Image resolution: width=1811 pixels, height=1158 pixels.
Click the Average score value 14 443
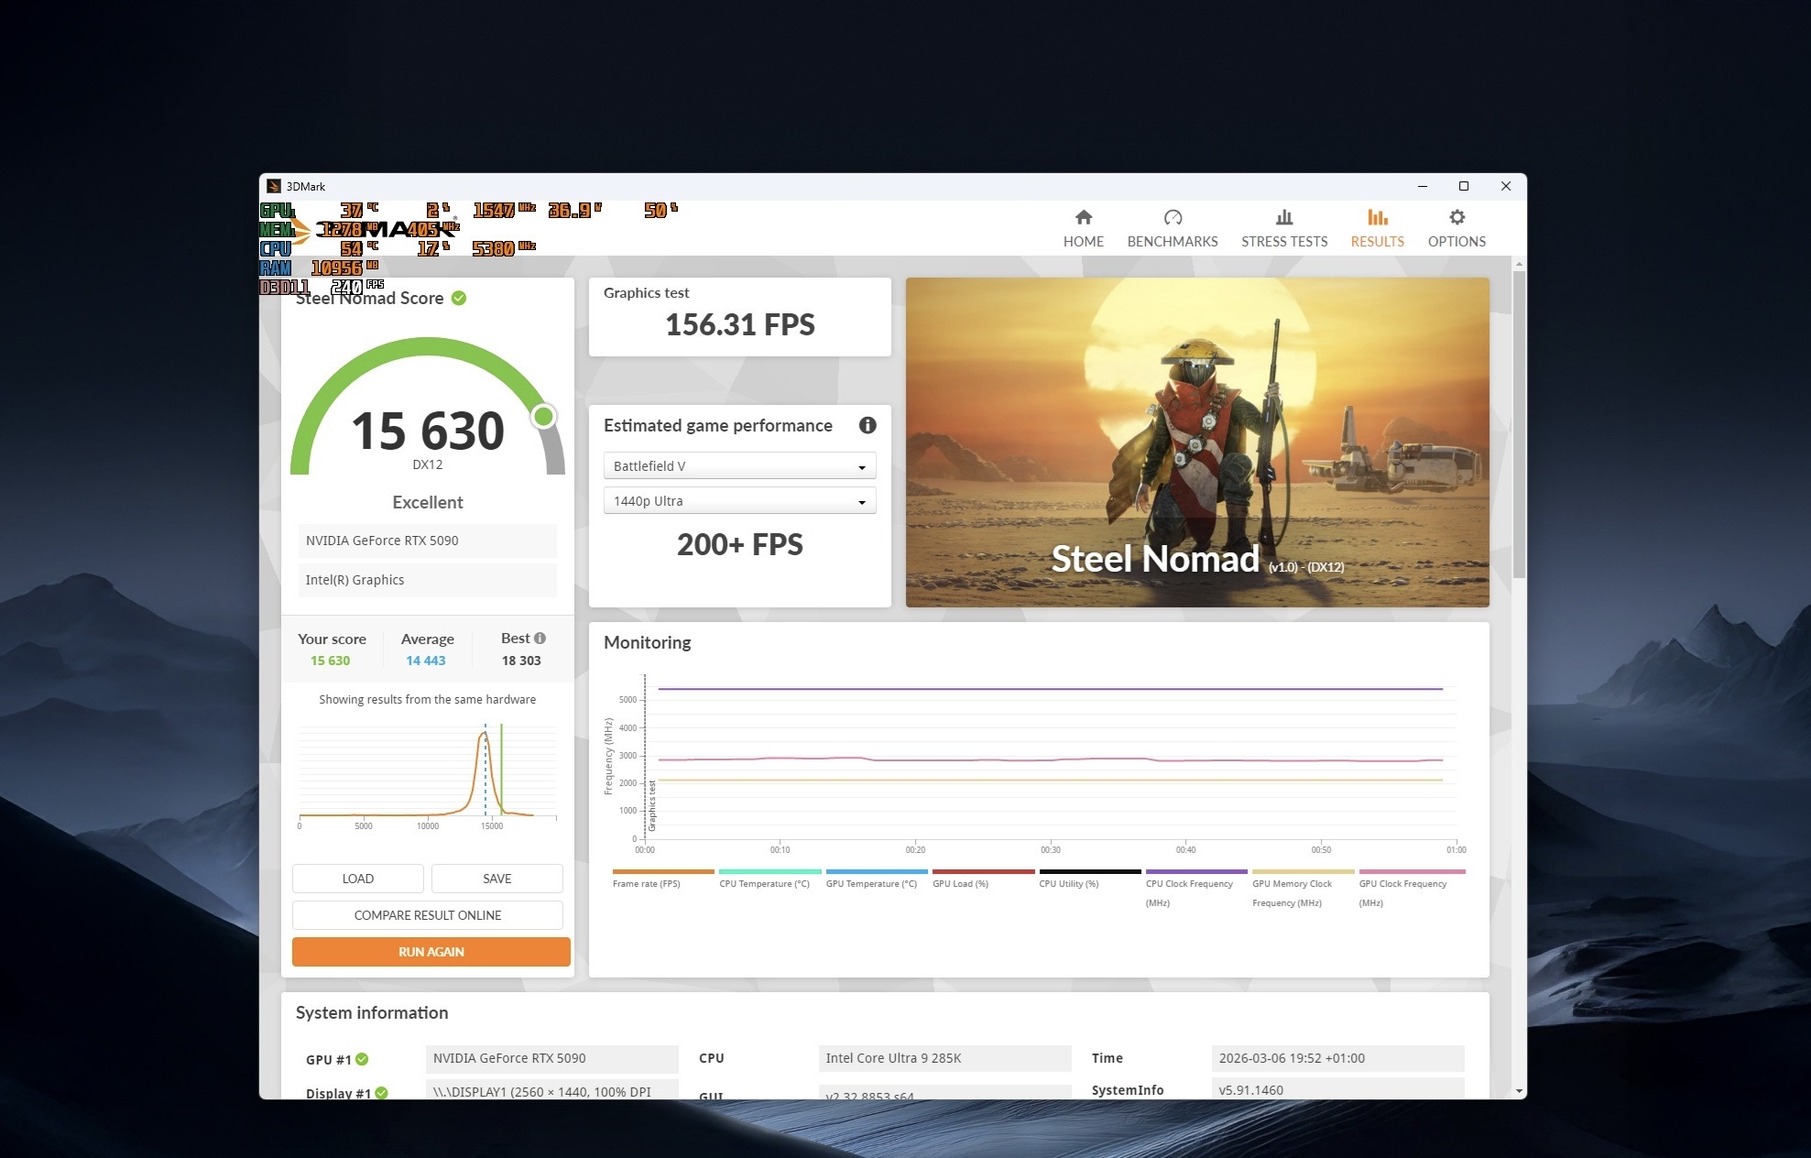pos(426,661)
